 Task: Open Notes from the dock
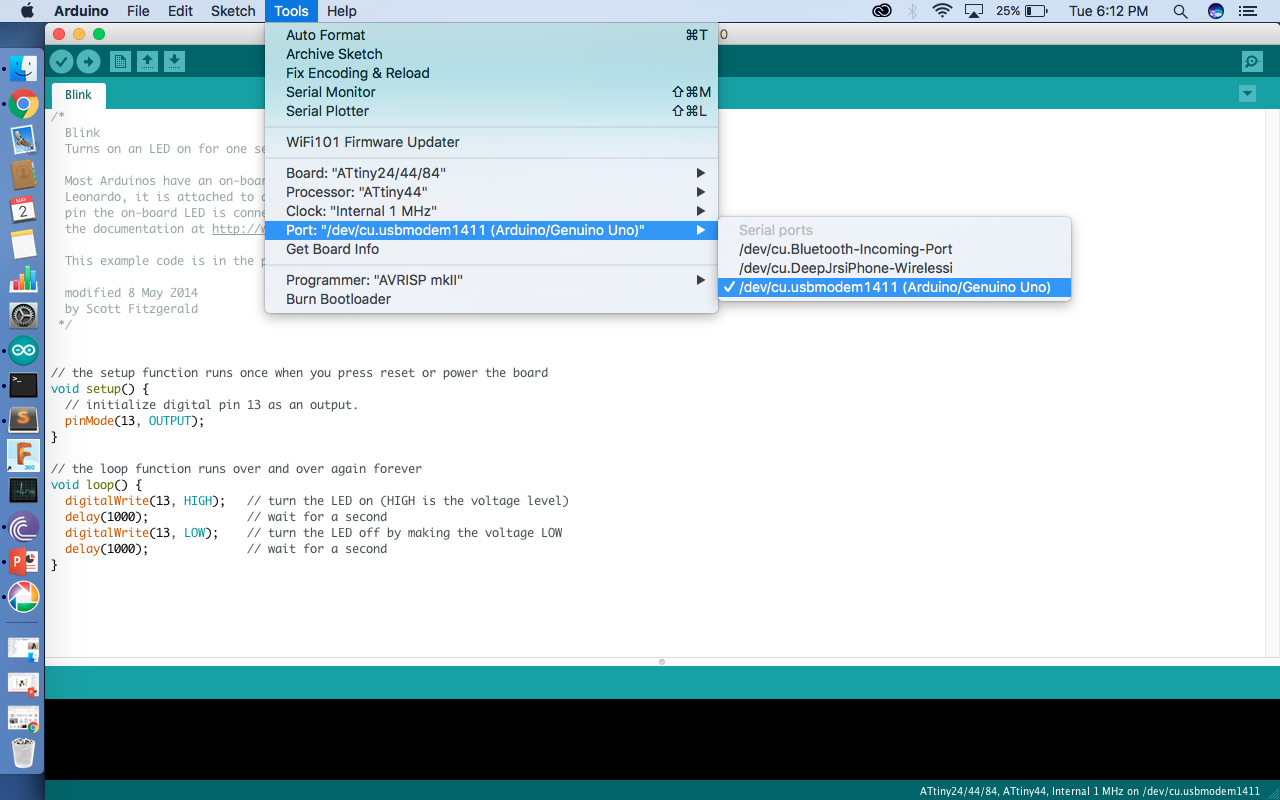(x=23, y=245)
